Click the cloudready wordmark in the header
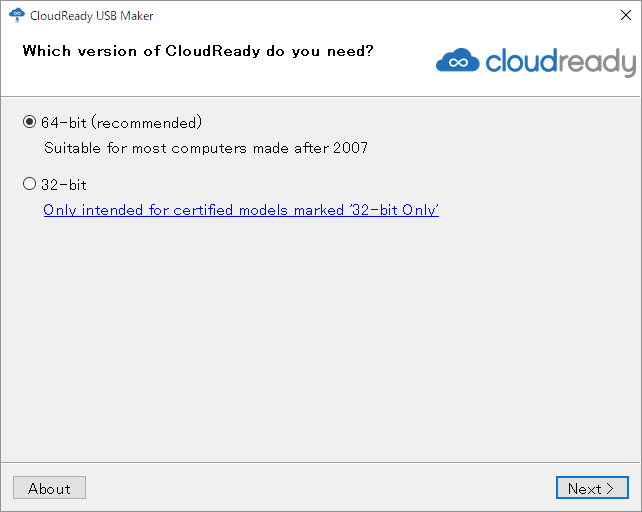 pyautogui.click(x=561, y=62)
